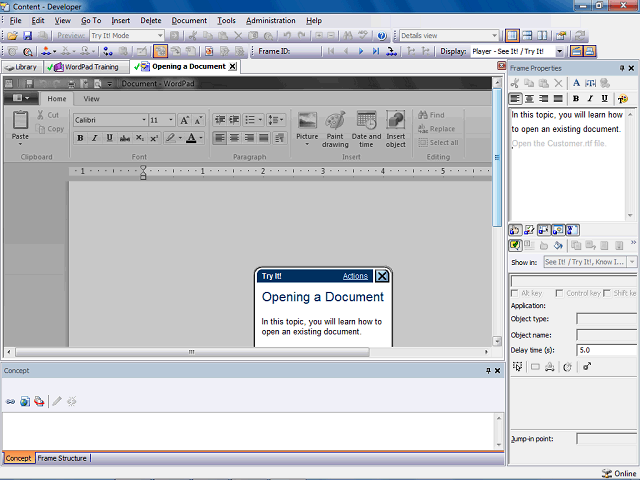This screenshot has width=640, height=480.
Task: Click the Save icon in the main toolbar
Action: coord(27,36)
